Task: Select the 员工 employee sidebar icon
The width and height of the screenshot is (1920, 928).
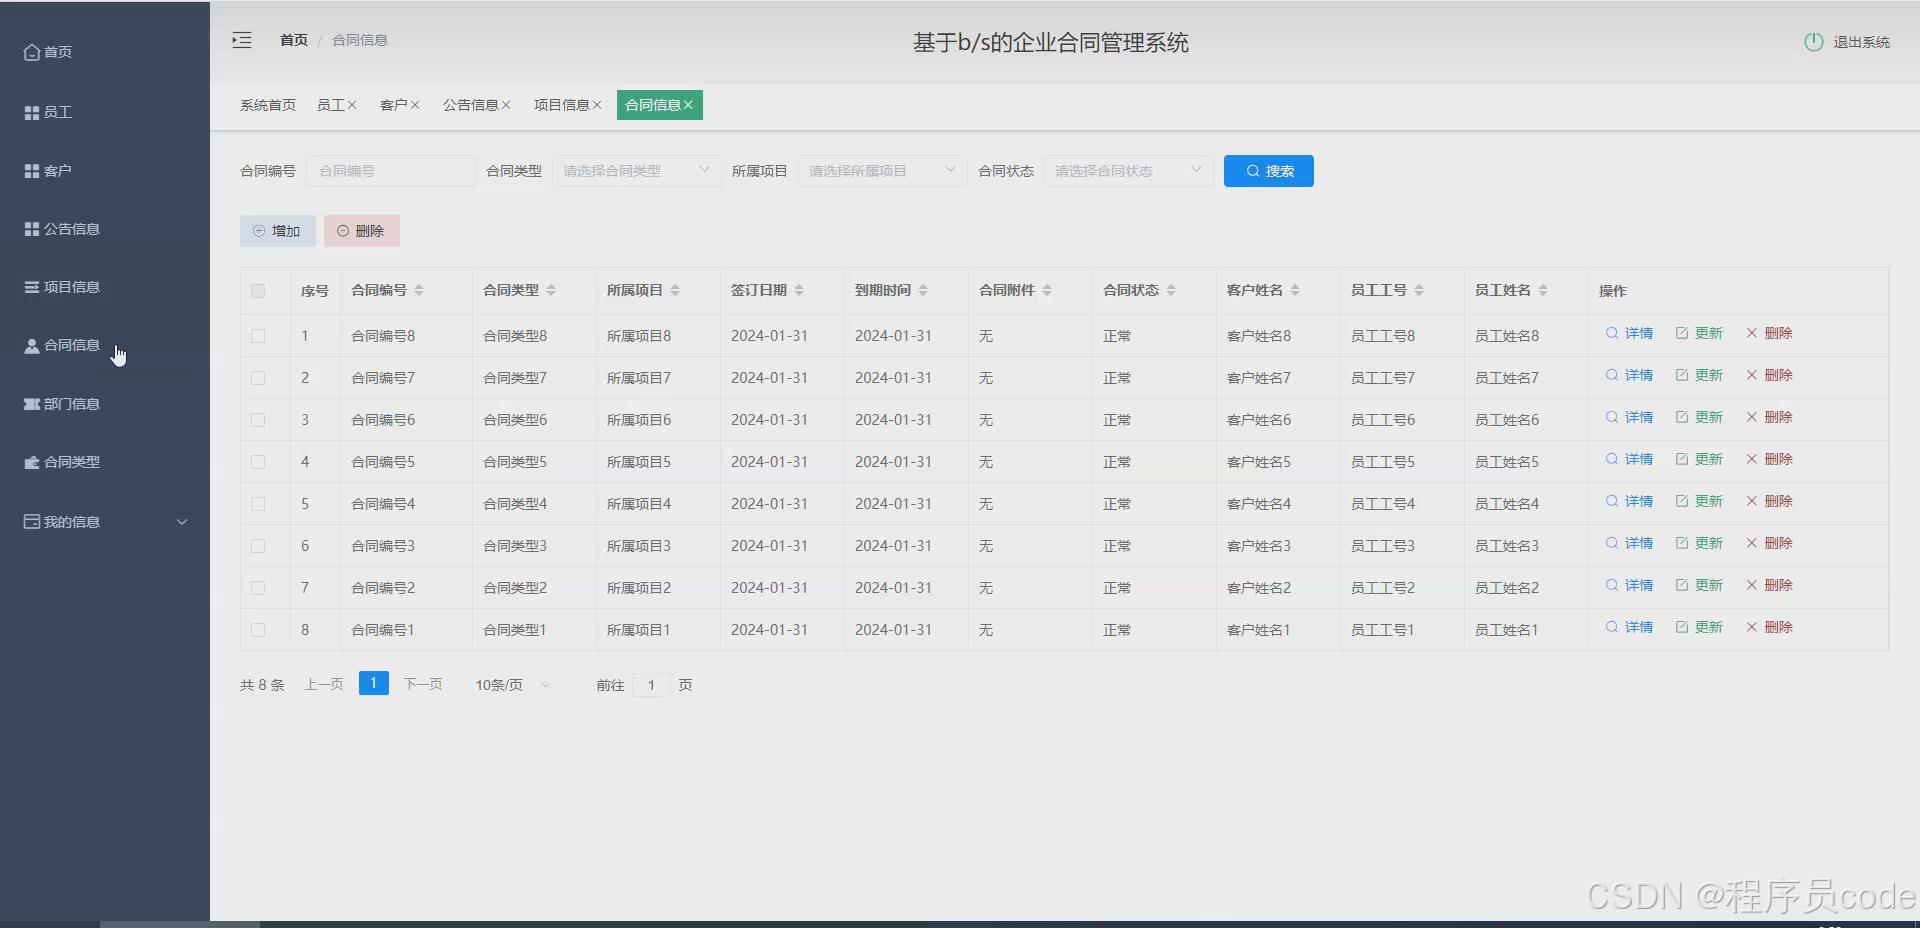Action: pyautogui.click(x=30, y=112)
